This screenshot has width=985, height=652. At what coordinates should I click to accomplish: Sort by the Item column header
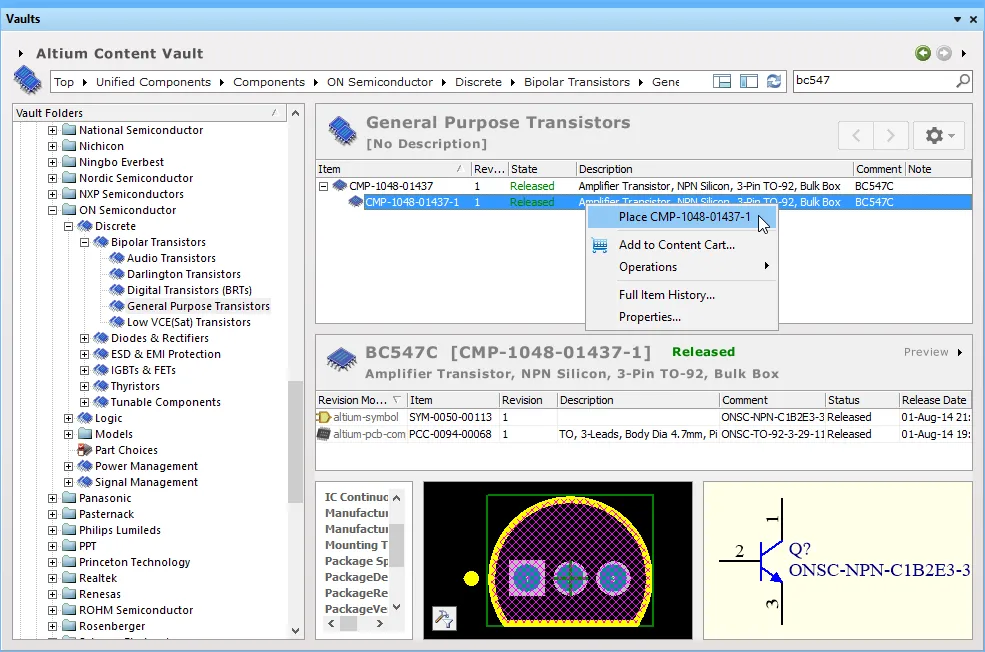393,169
